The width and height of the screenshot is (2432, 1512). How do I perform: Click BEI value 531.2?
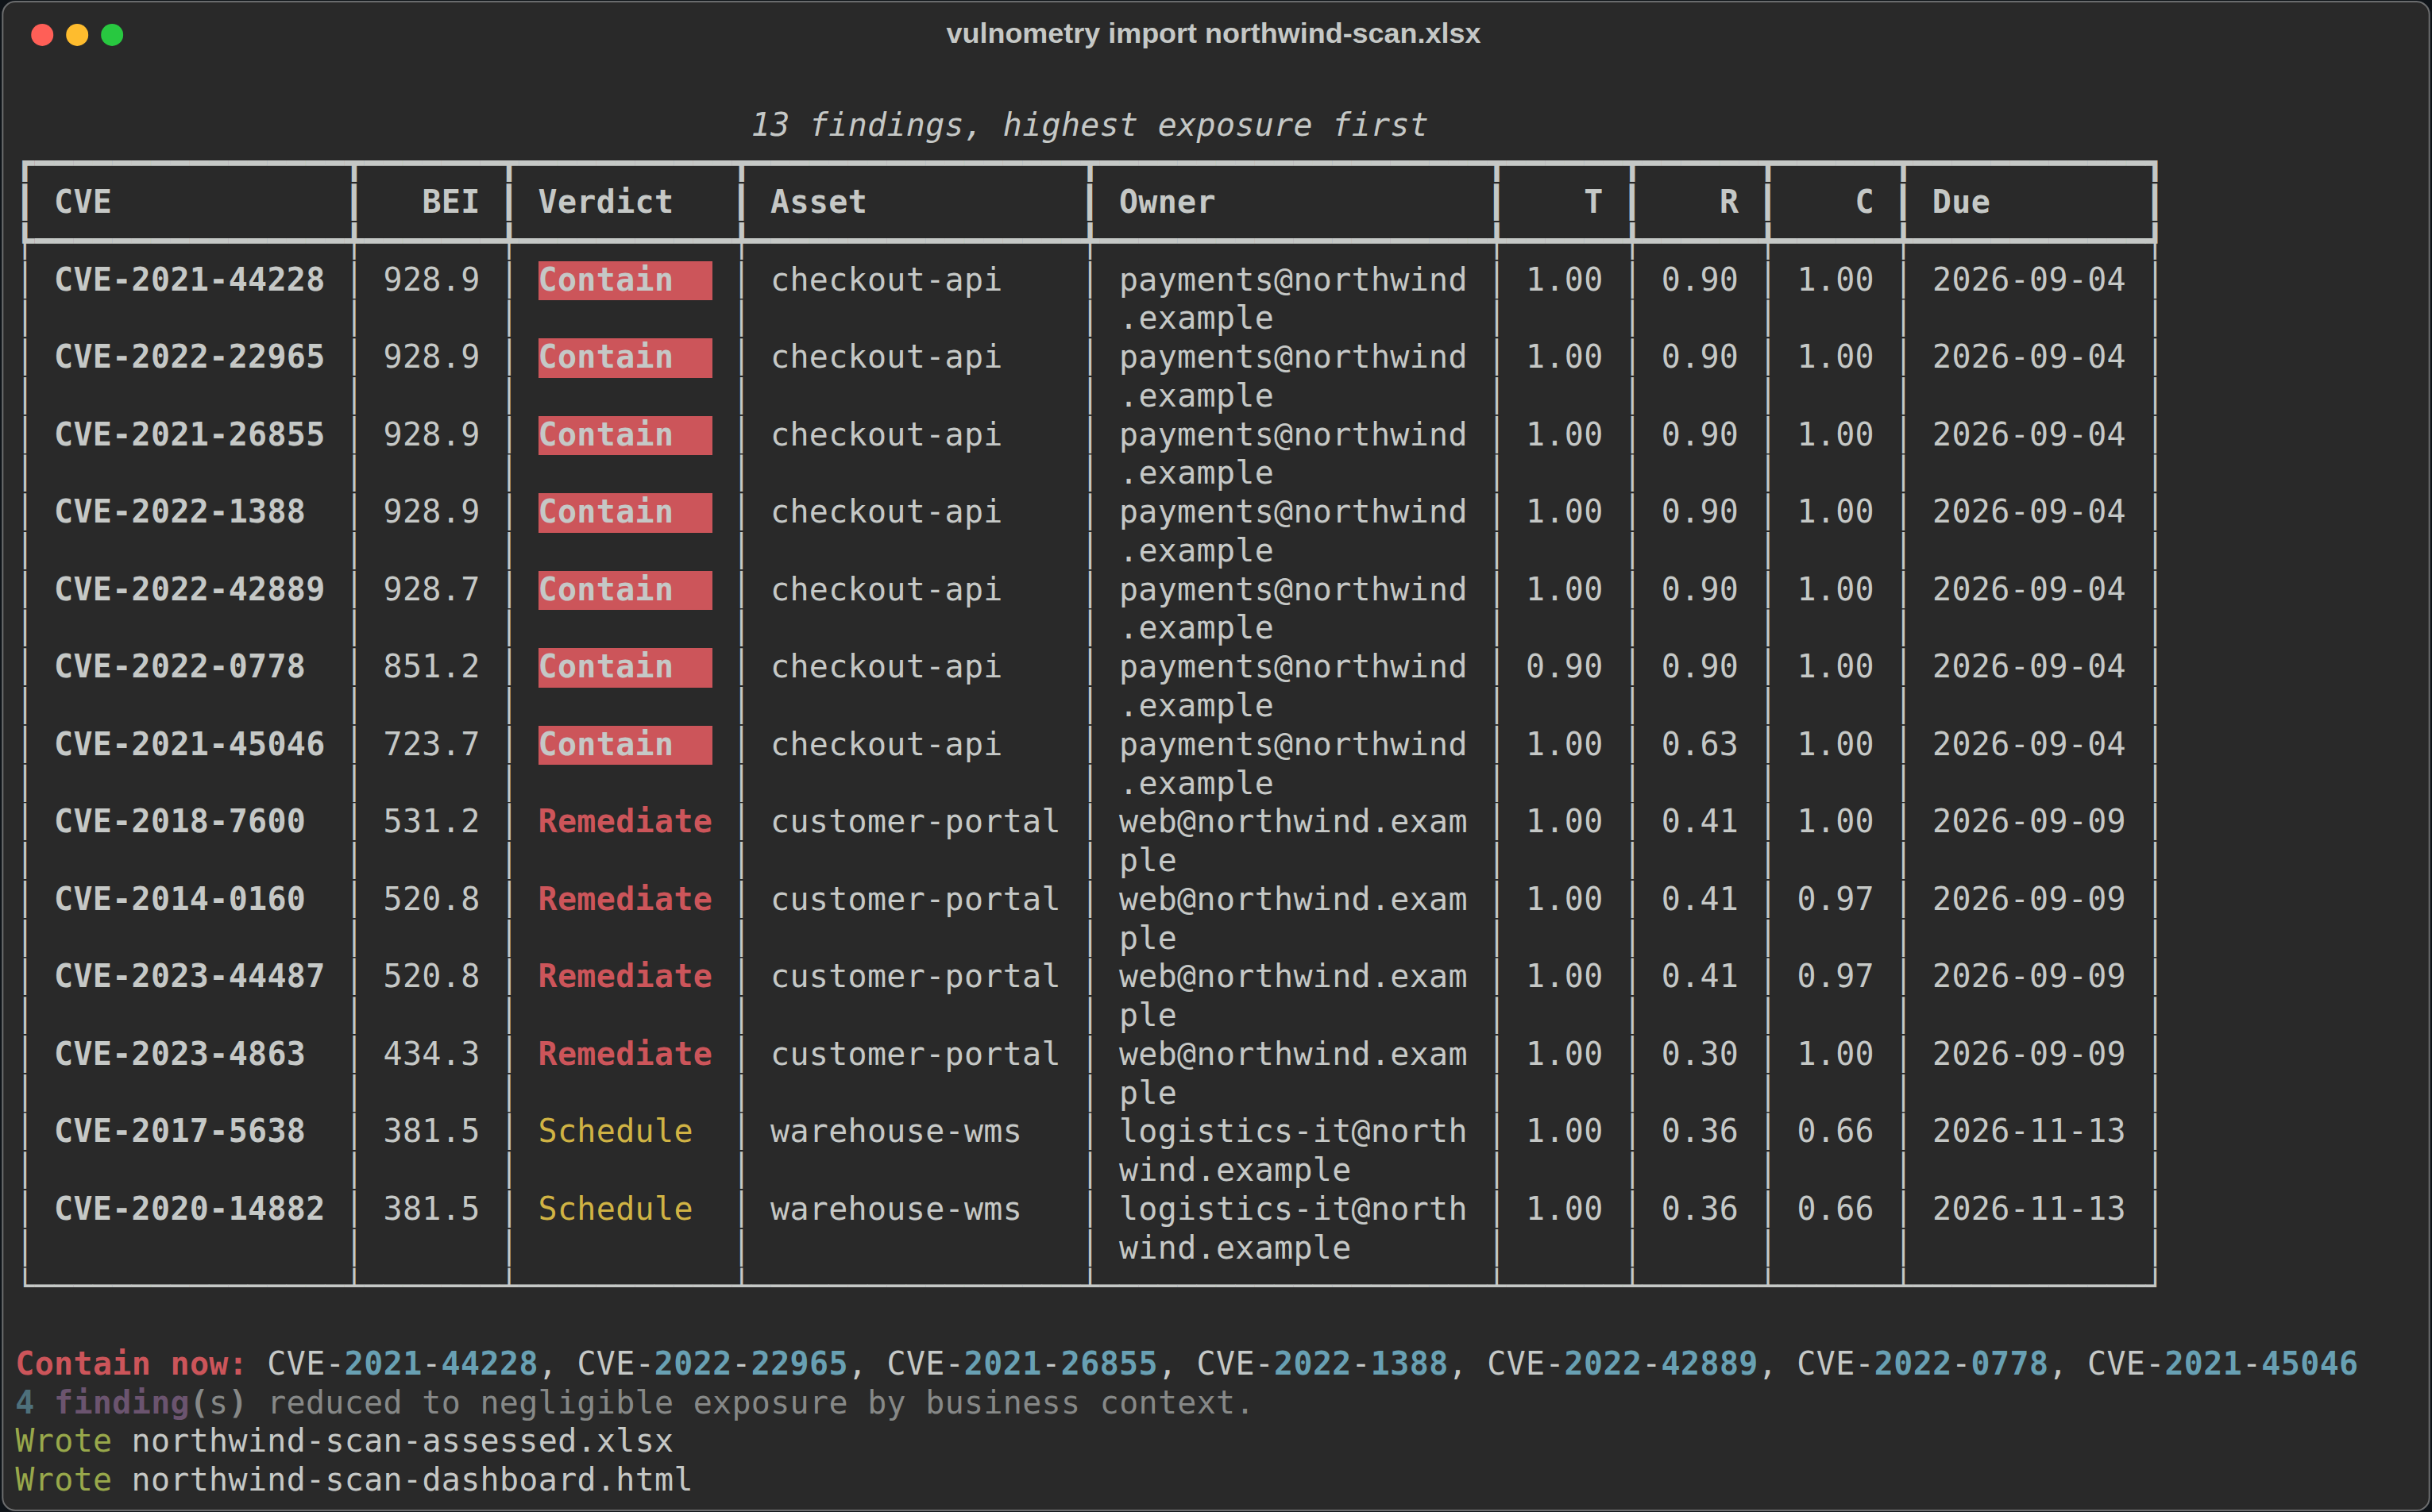431,822
